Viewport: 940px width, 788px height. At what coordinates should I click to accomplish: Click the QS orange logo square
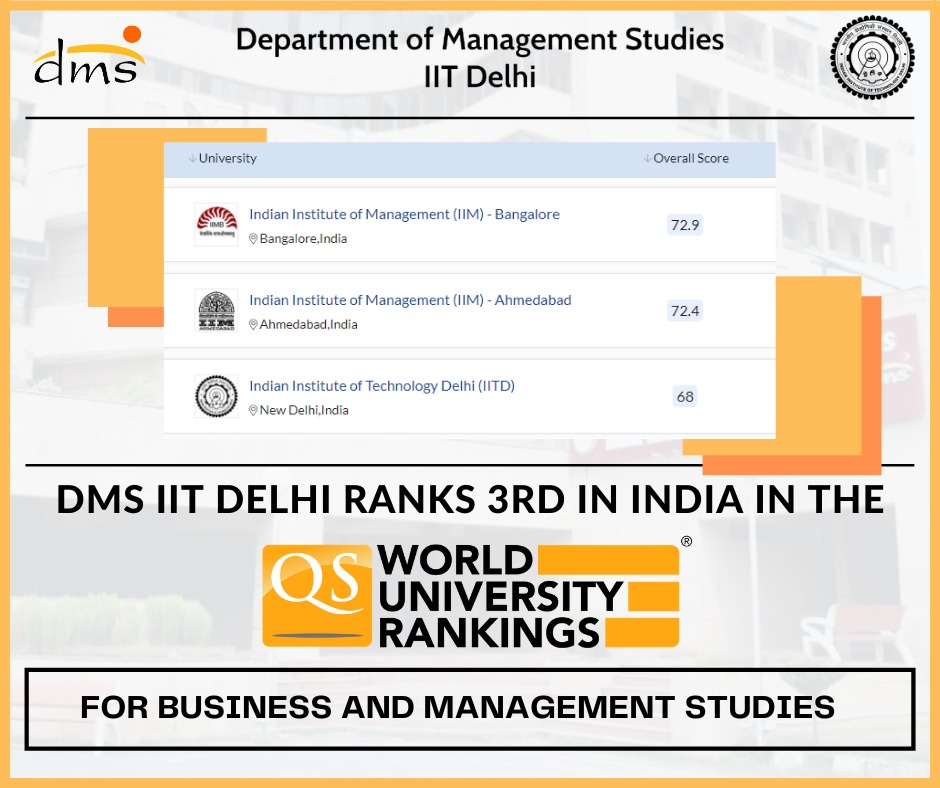point(317,595)
